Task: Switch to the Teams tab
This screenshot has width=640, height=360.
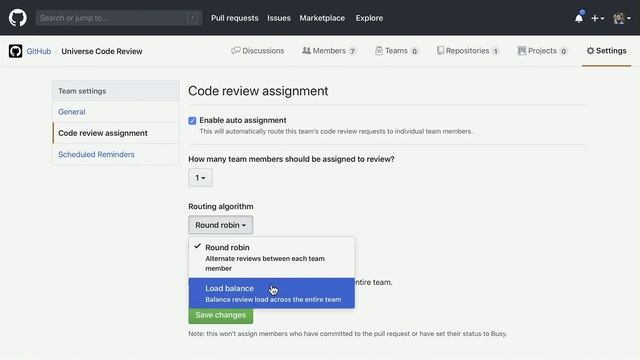Action: 396,51
